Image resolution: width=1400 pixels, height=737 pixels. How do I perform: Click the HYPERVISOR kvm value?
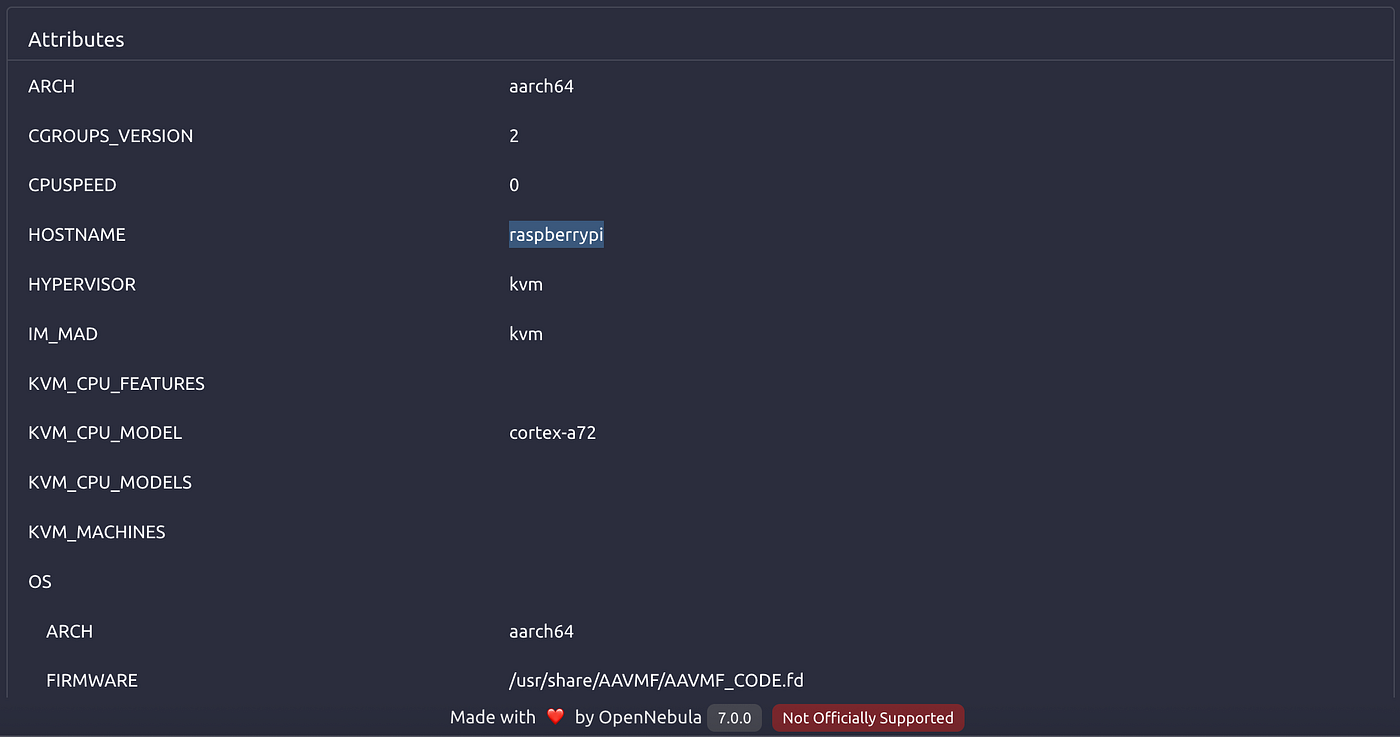pos(526,284)
